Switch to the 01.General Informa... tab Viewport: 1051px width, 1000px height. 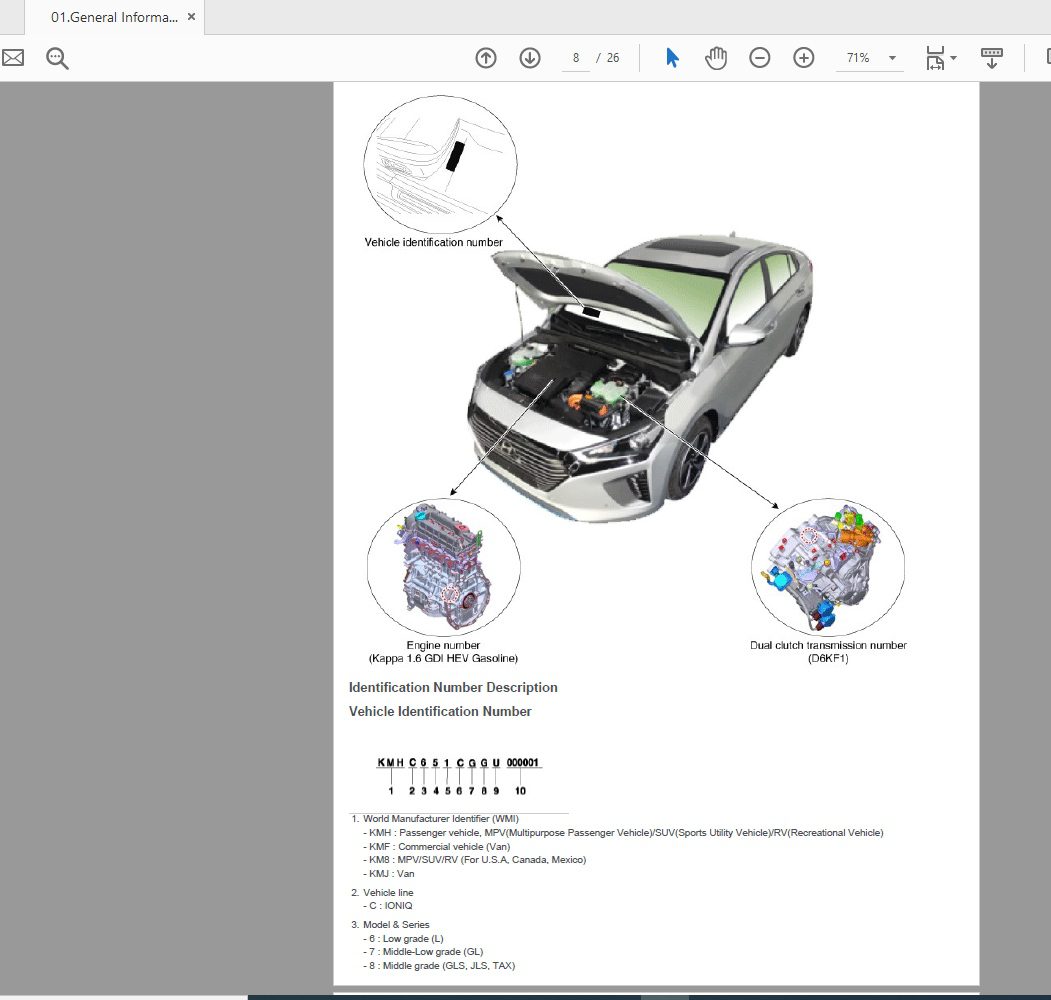click(x=114, y=17)
